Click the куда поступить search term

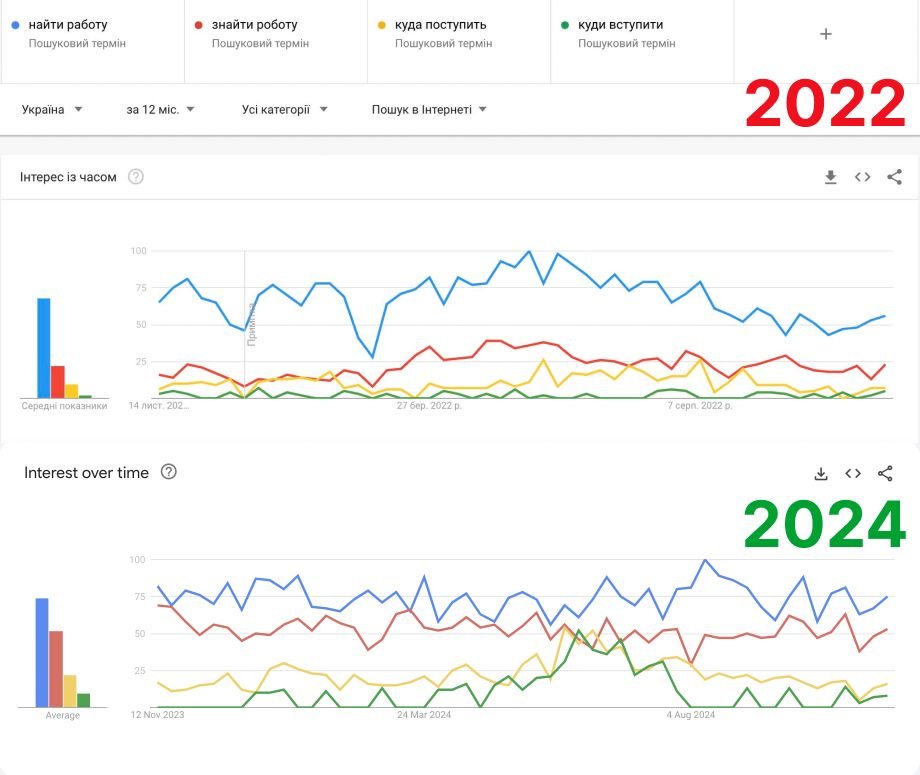[440, 24]
